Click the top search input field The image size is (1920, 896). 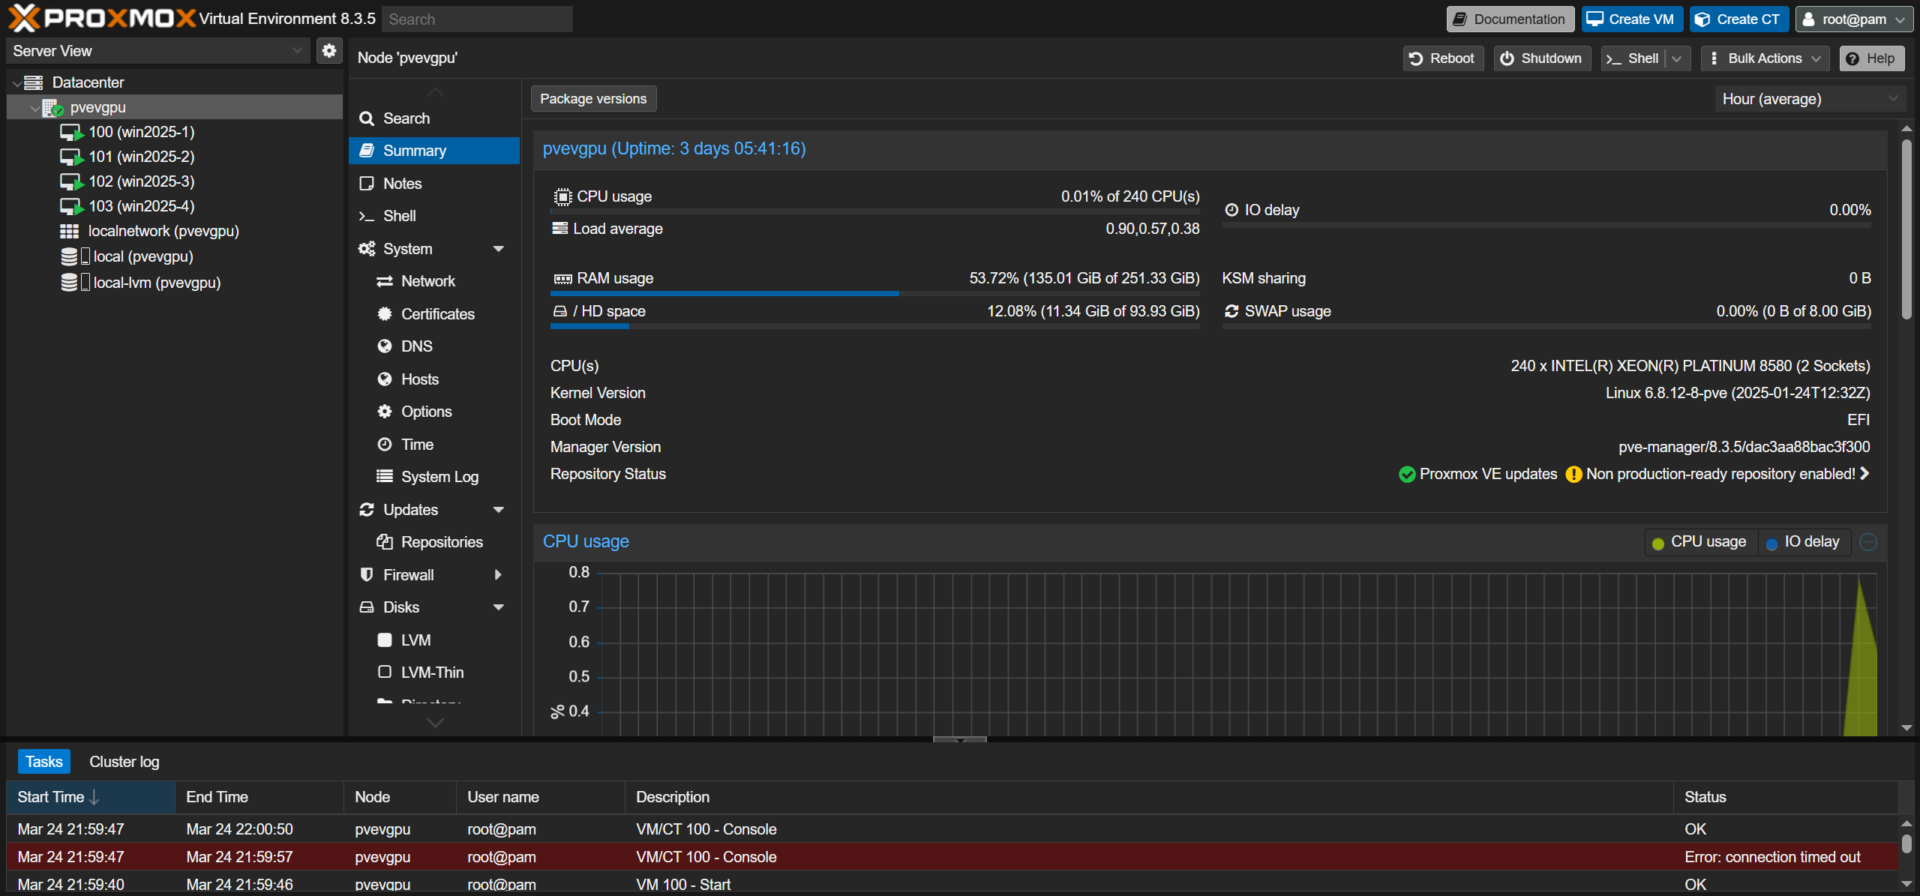tap(477, 19)
